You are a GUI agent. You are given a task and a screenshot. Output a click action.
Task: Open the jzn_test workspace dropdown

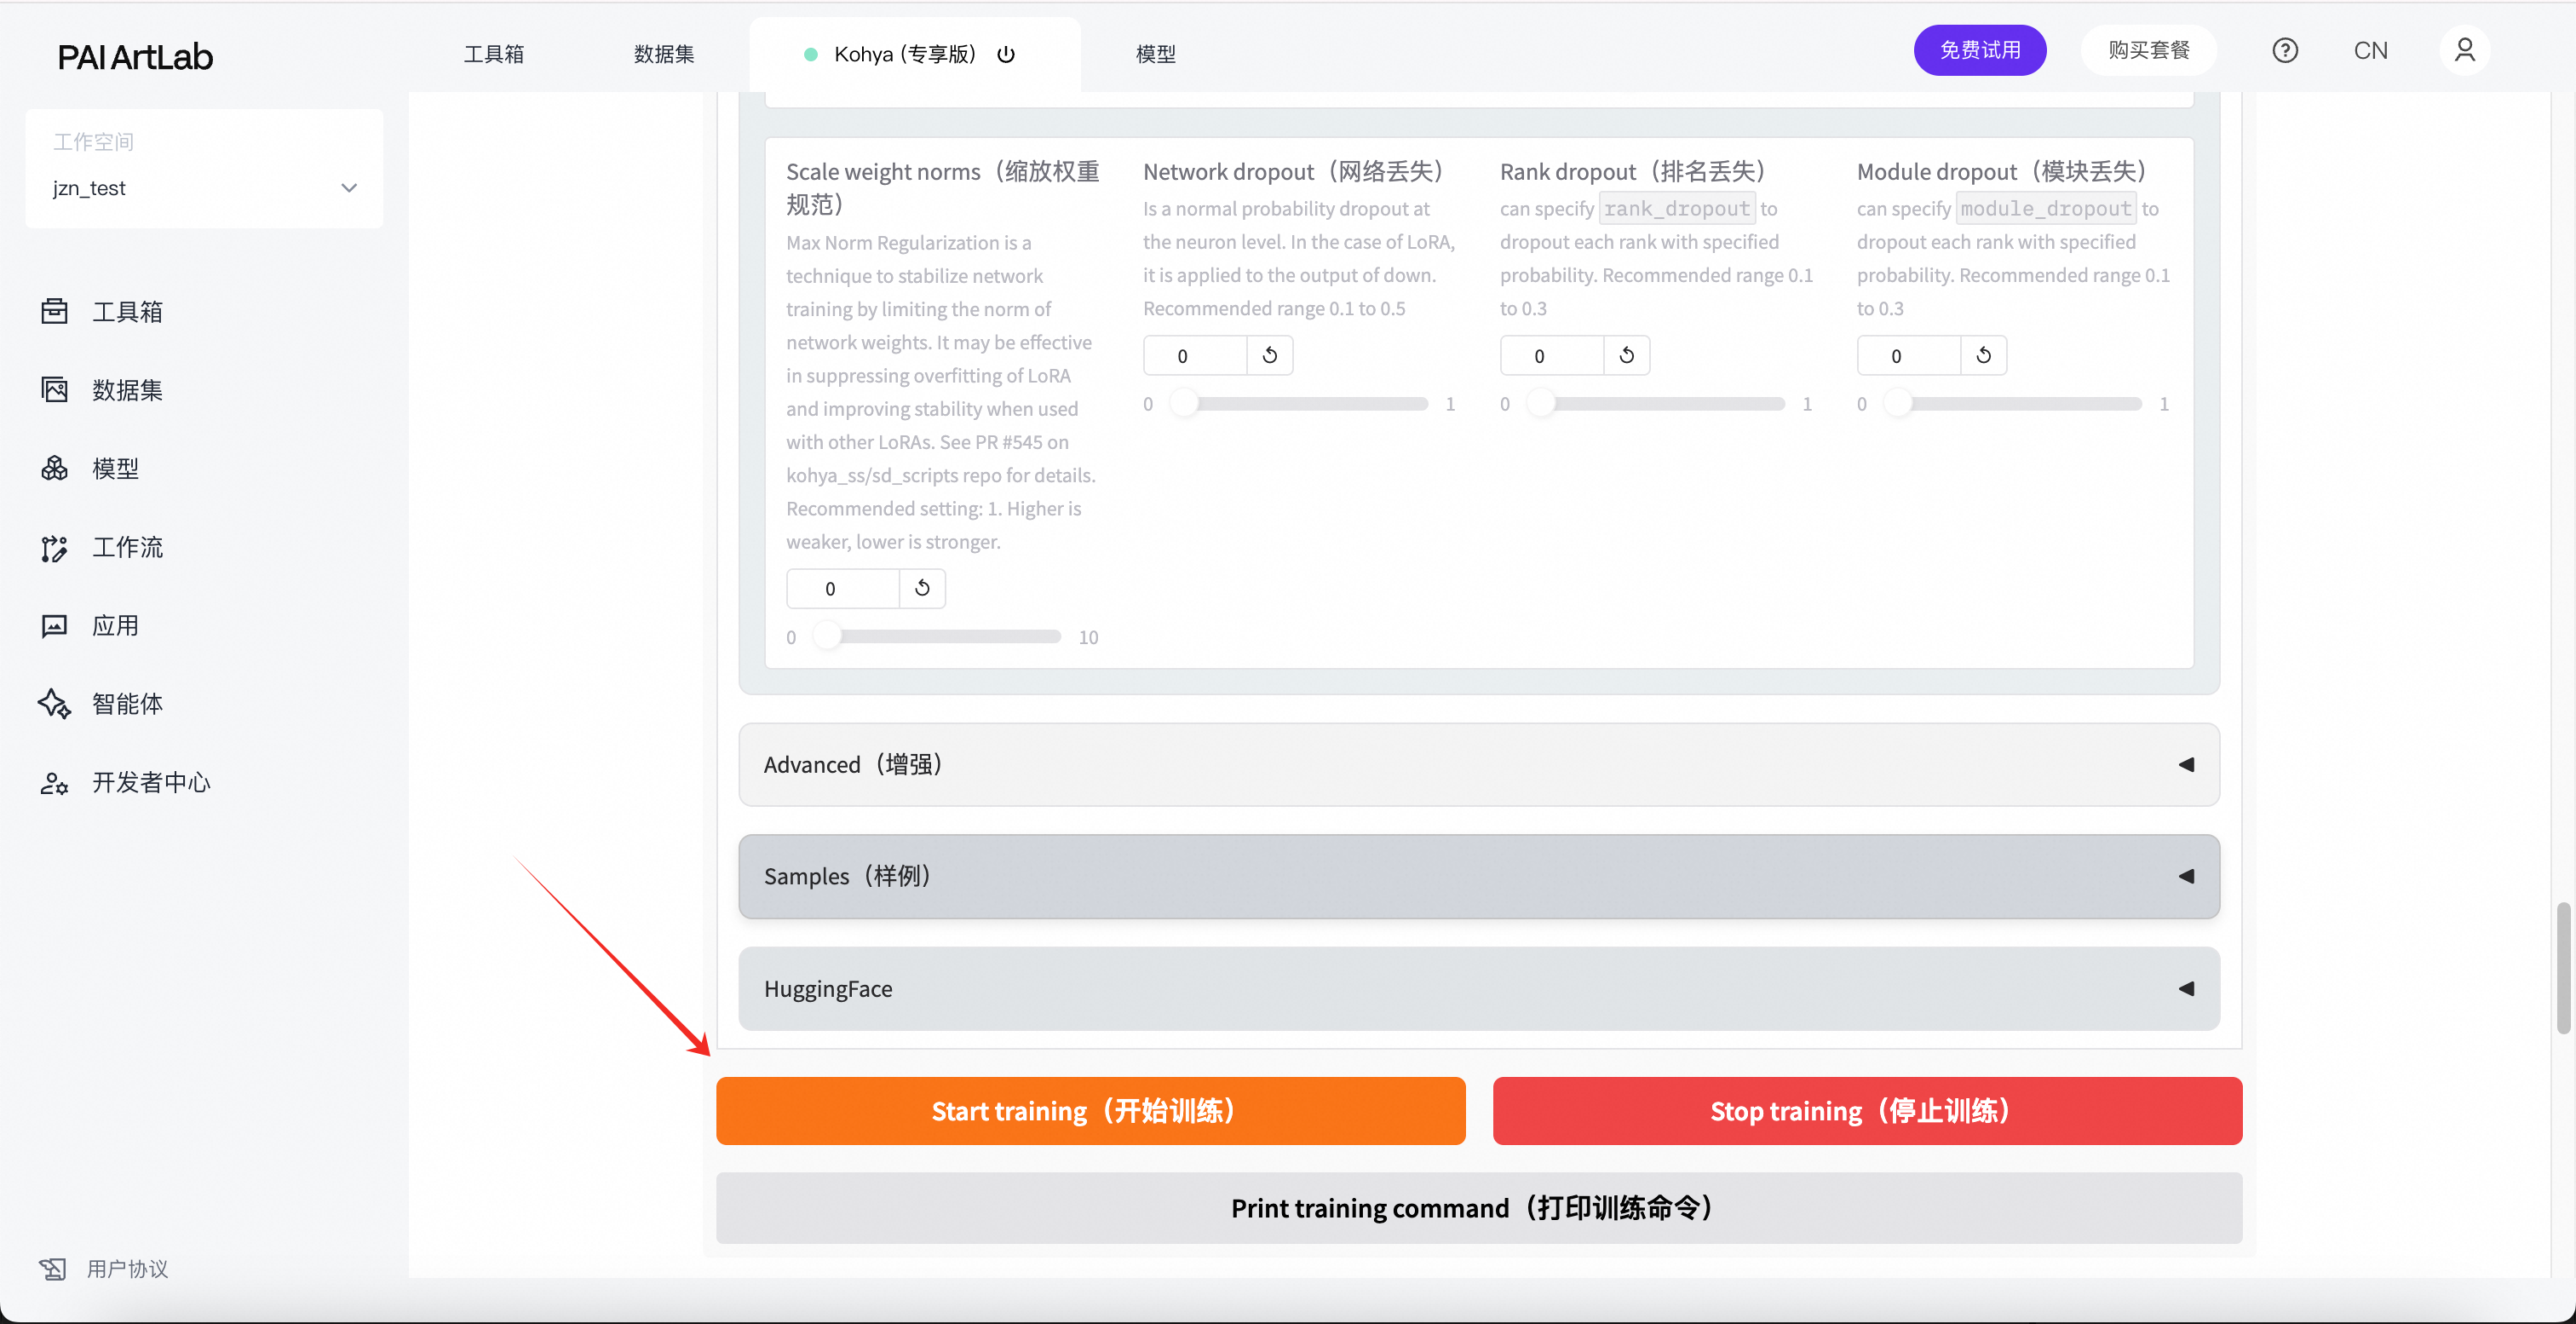(204, 188)
